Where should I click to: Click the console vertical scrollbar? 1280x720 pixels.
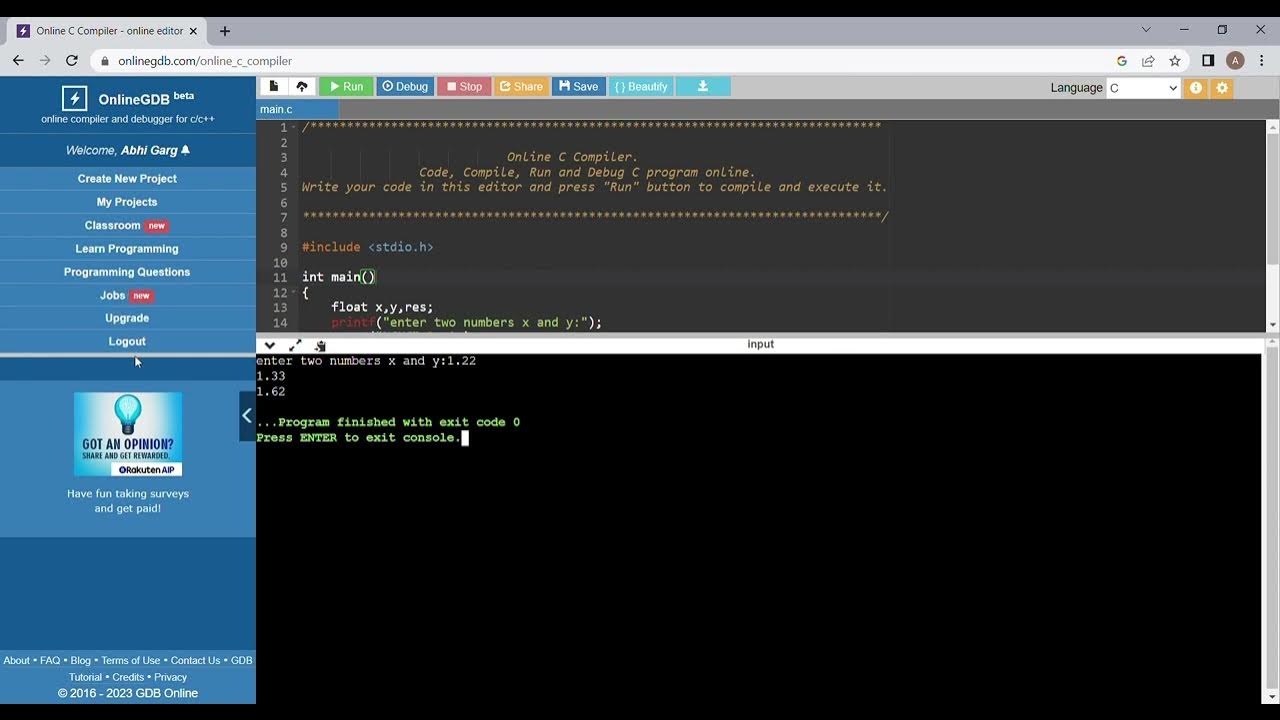(1273, 520)
